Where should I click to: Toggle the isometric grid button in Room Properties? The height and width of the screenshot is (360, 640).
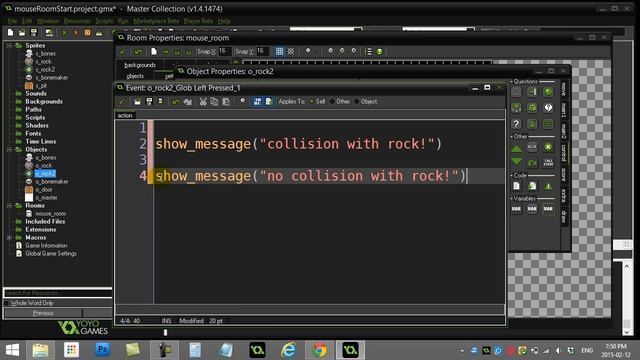pos(291,51)
